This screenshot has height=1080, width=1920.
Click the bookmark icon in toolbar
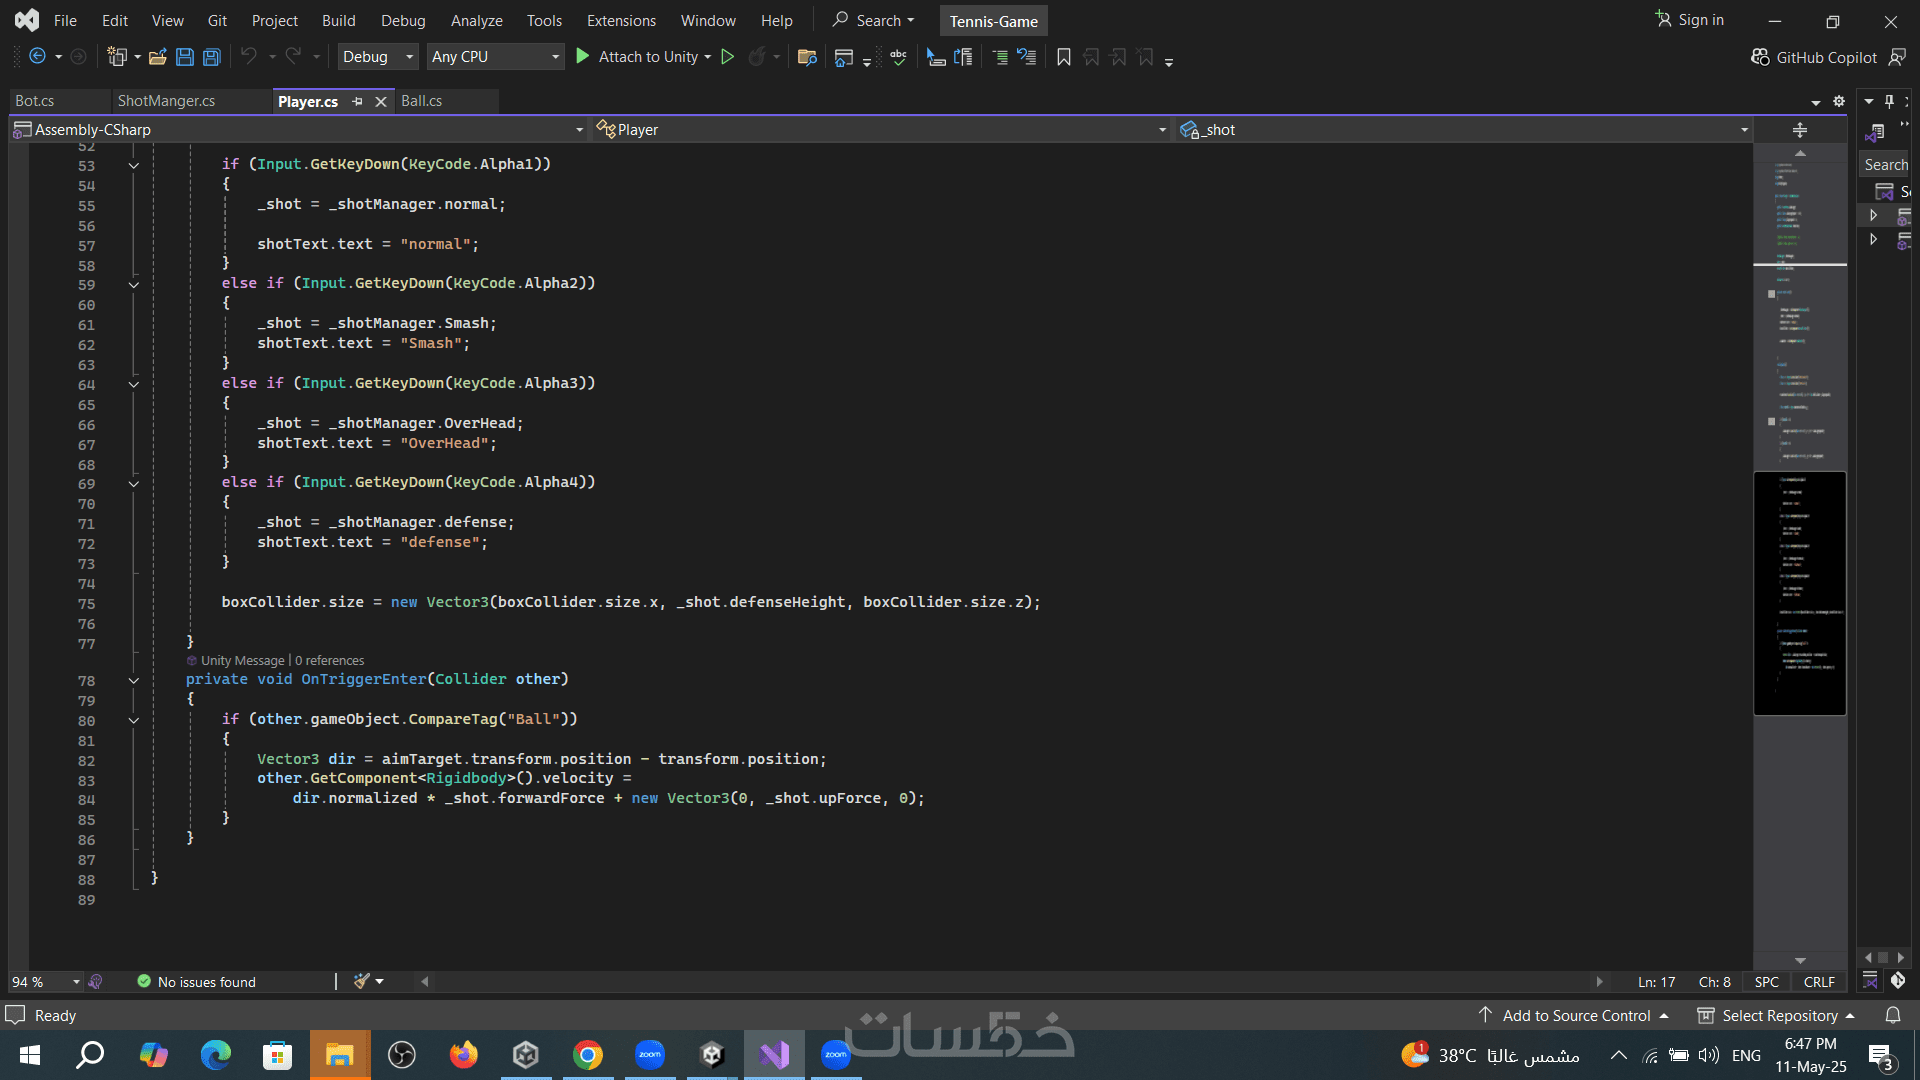pos(1064,57)
